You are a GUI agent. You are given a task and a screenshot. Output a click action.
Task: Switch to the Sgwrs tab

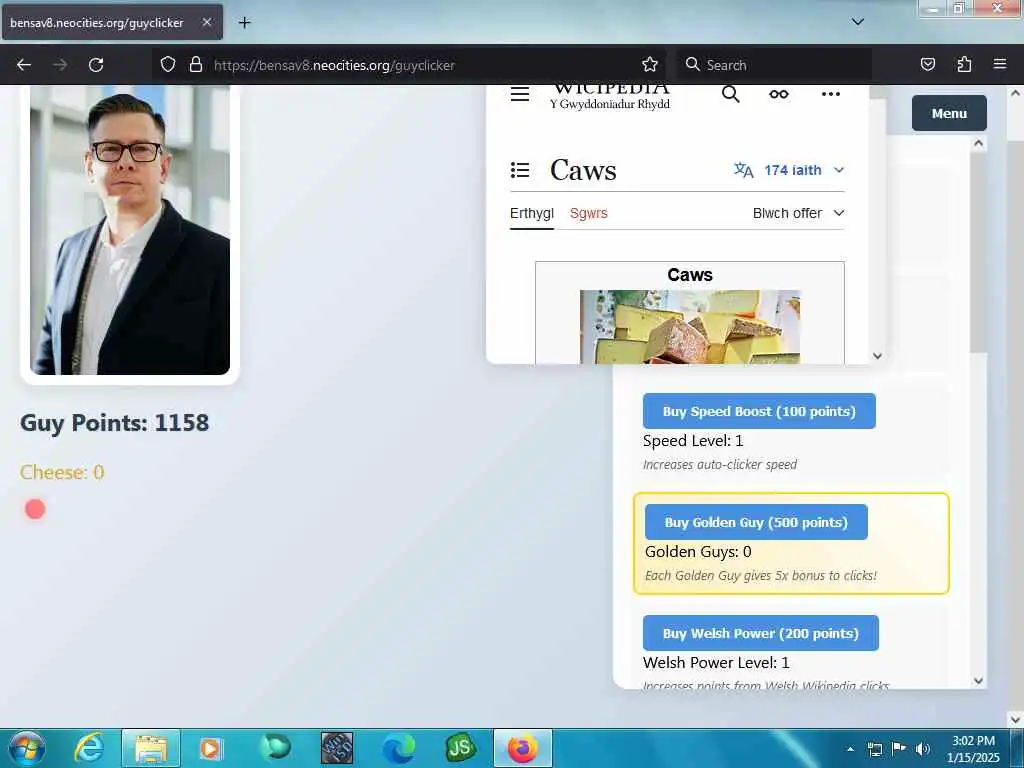588,213
